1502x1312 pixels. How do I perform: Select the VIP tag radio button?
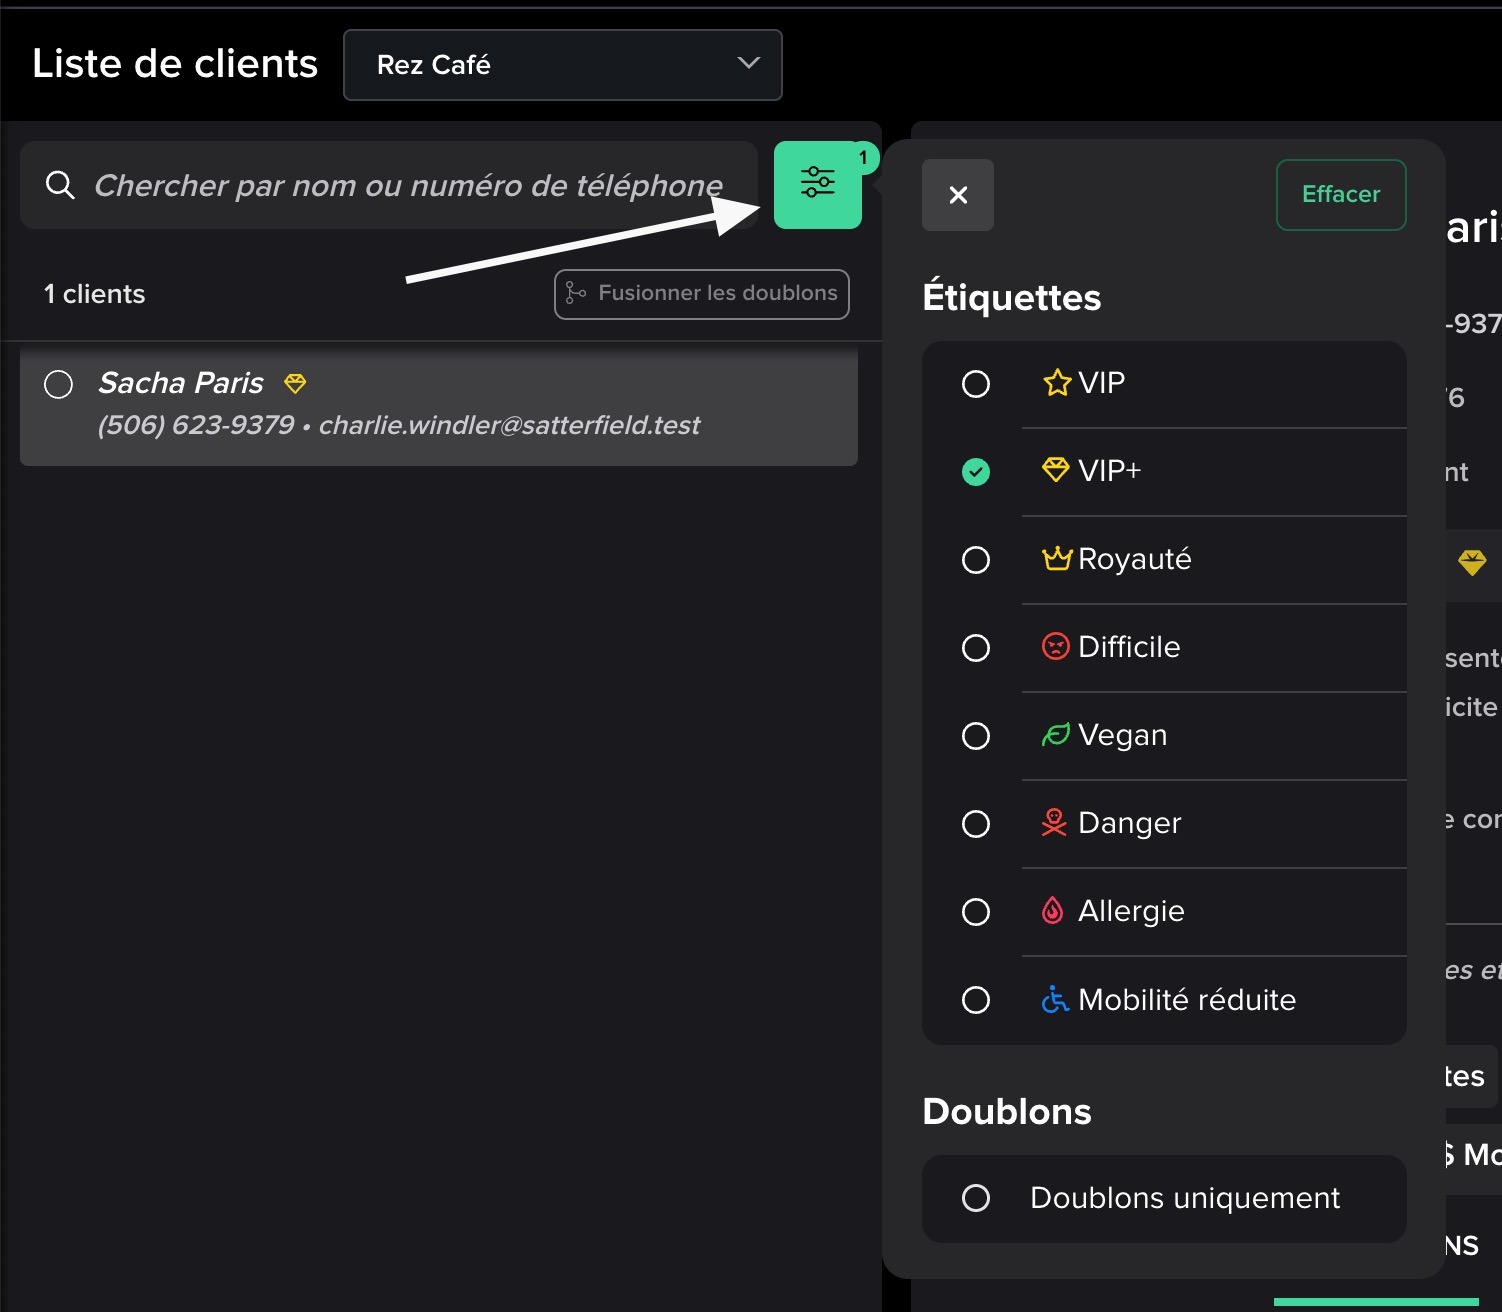[976, 384]
